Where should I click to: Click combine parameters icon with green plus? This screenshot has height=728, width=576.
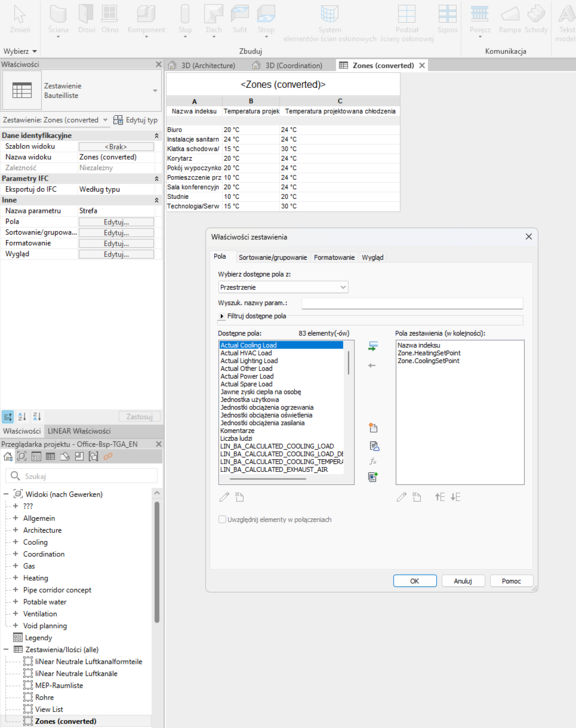click(x=373, y=477)
